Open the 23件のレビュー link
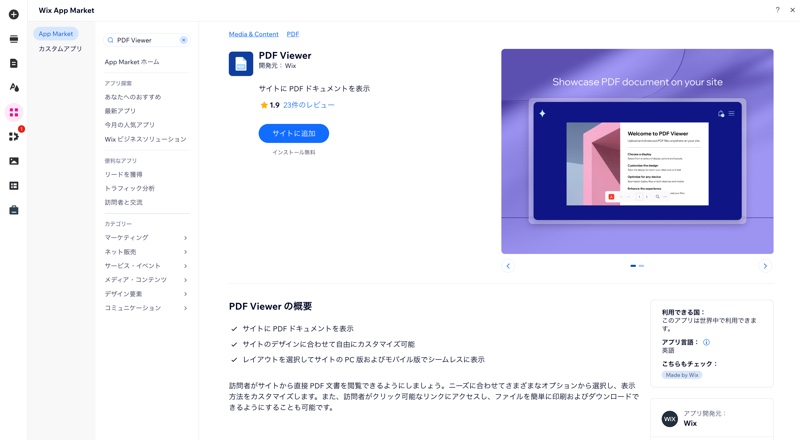The image size is (800, 440). [x=309, y=105]
